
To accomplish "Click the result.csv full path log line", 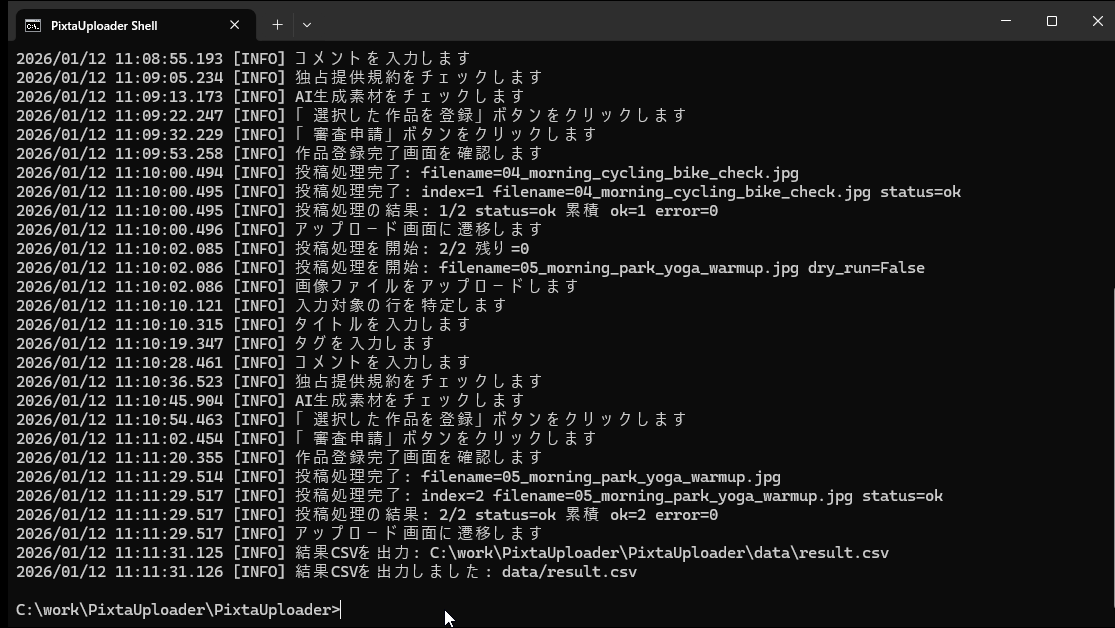I will [x=452, y=553].
